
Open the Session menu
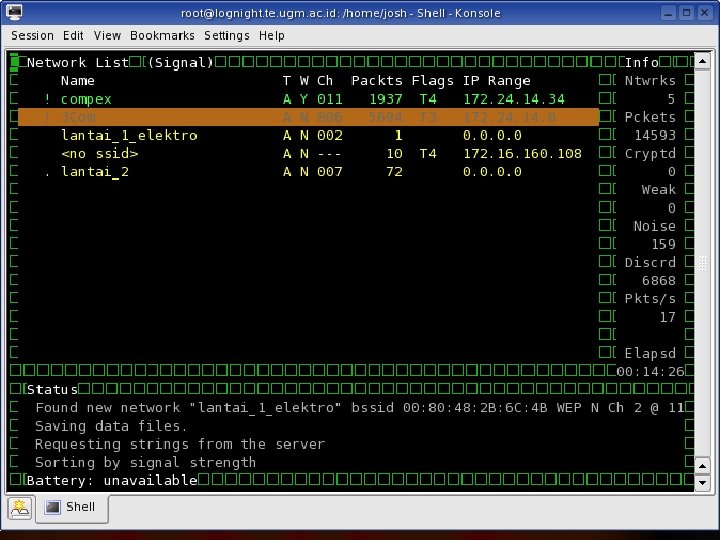32,35
